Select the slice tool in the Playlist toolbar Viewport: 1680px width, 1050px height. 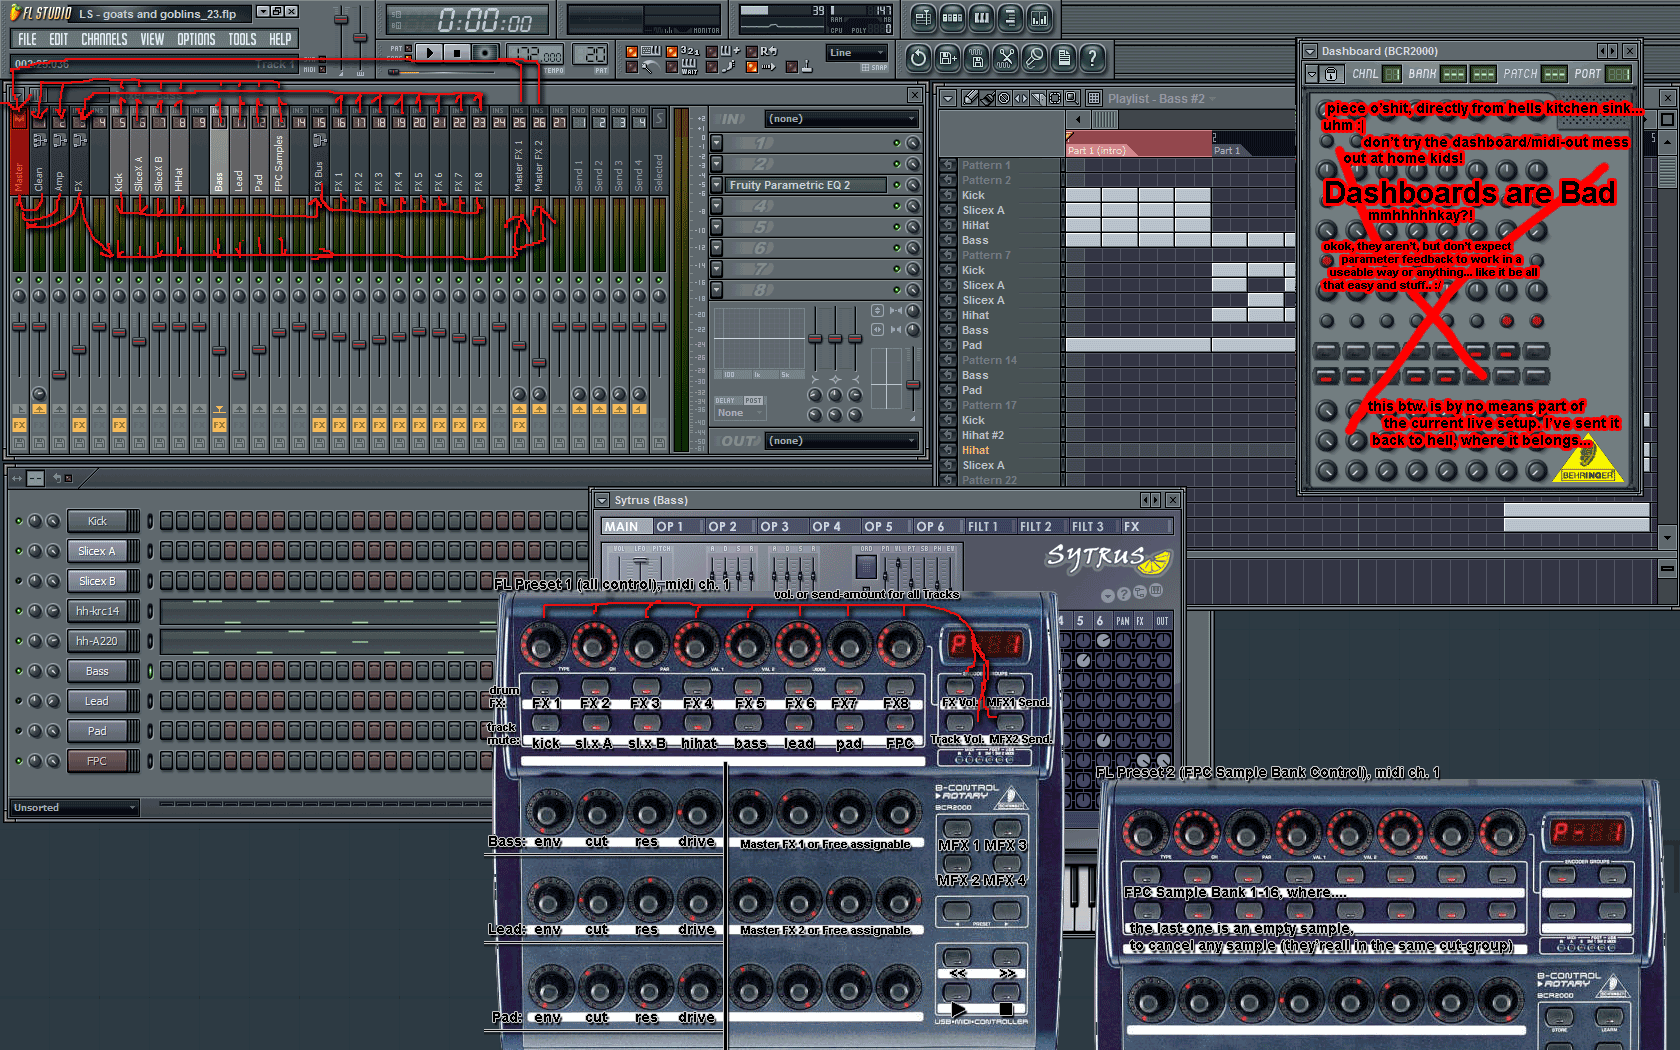point(1038,98)
